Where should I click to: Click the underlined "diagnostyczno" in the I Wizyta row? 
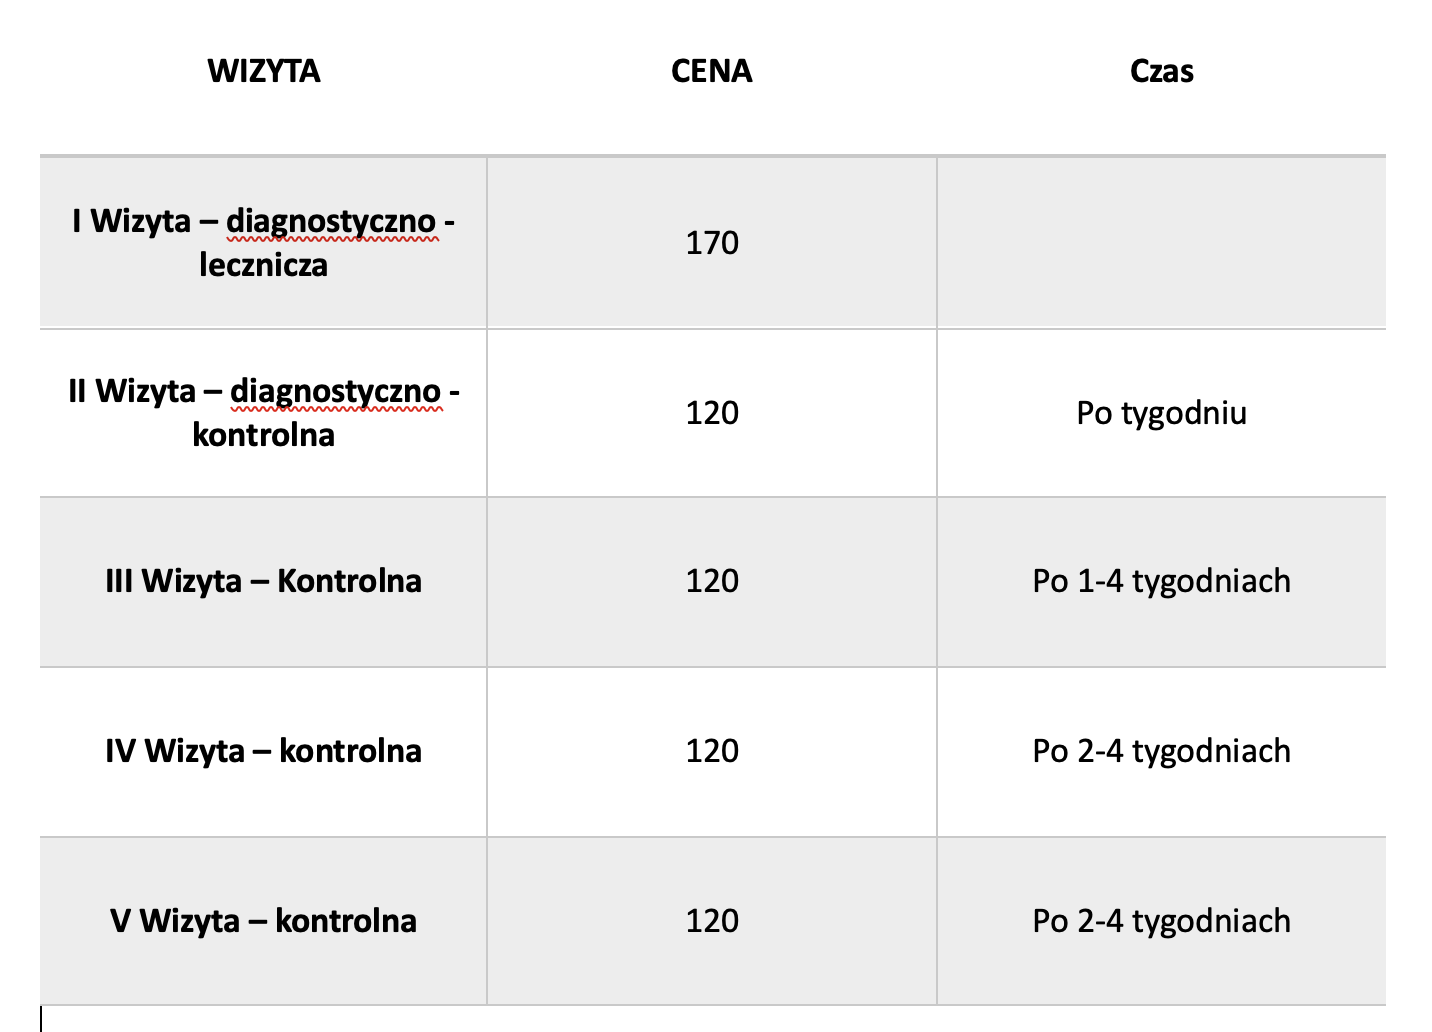(x=331, y=221)
